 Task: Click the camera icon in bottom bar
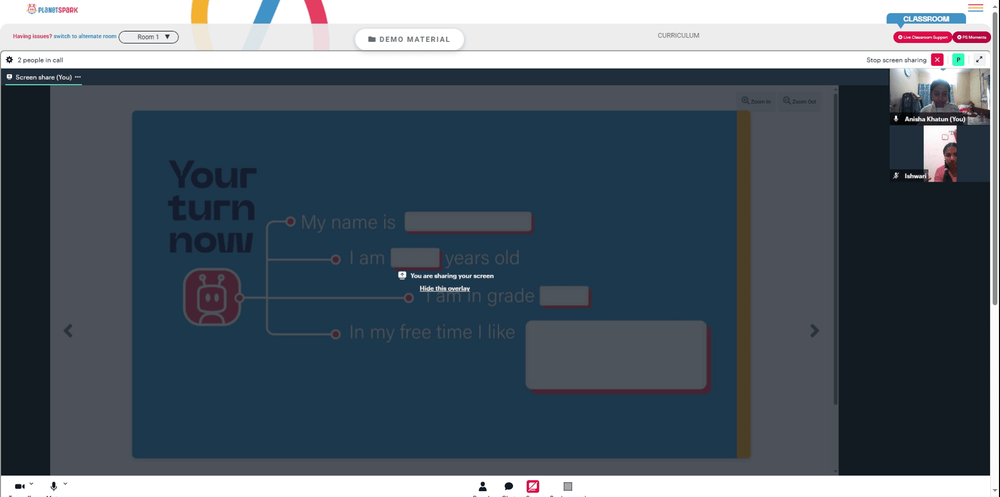[x=20, y=486]
